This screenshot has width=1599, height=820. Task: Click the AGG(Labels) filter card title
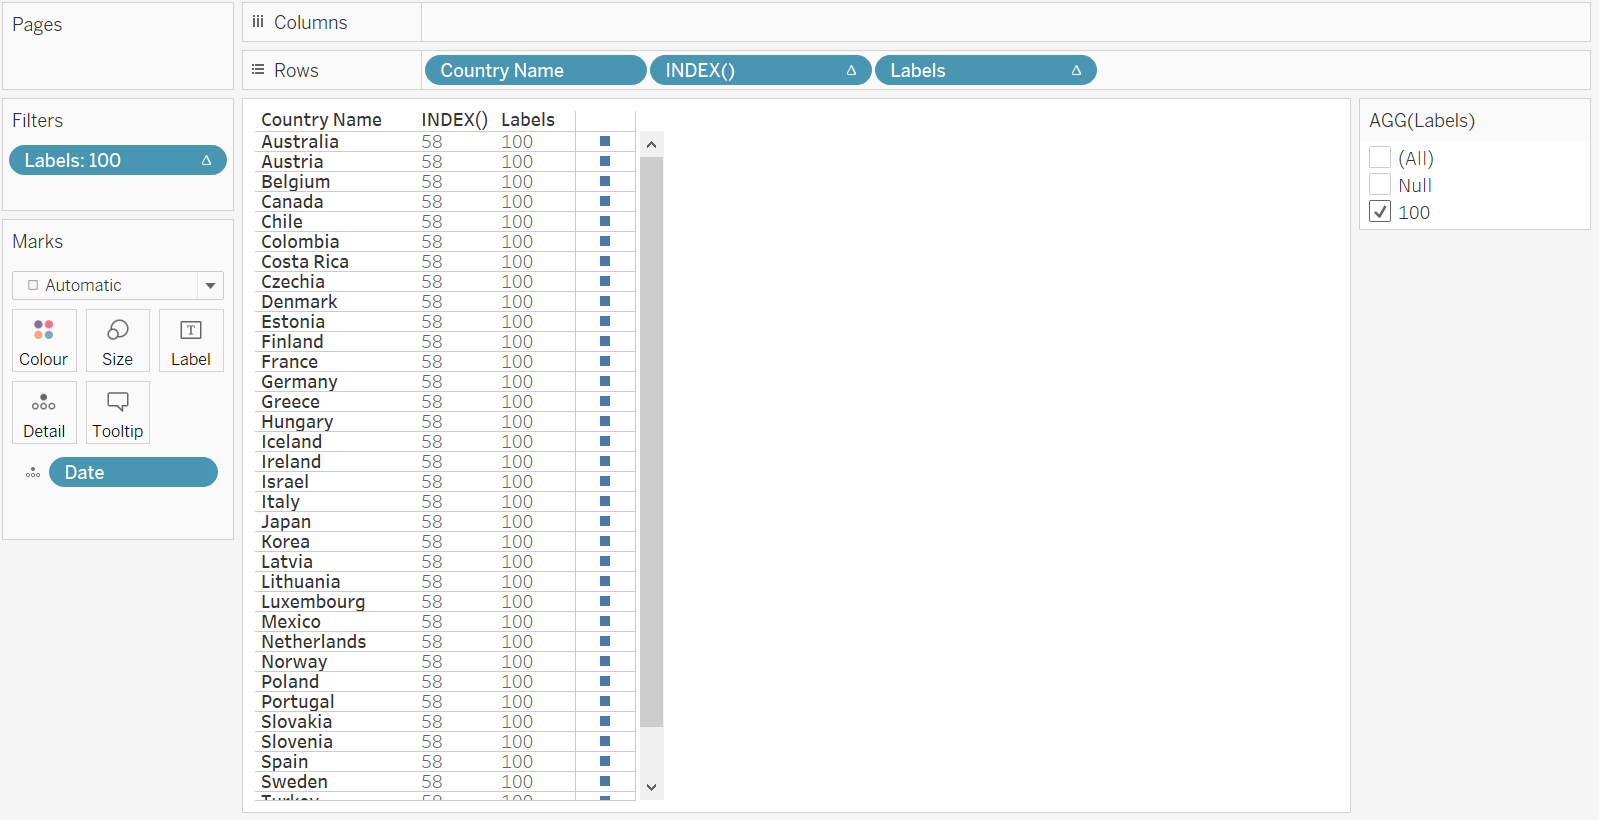pyautogui.click(x=1422, y=121)
